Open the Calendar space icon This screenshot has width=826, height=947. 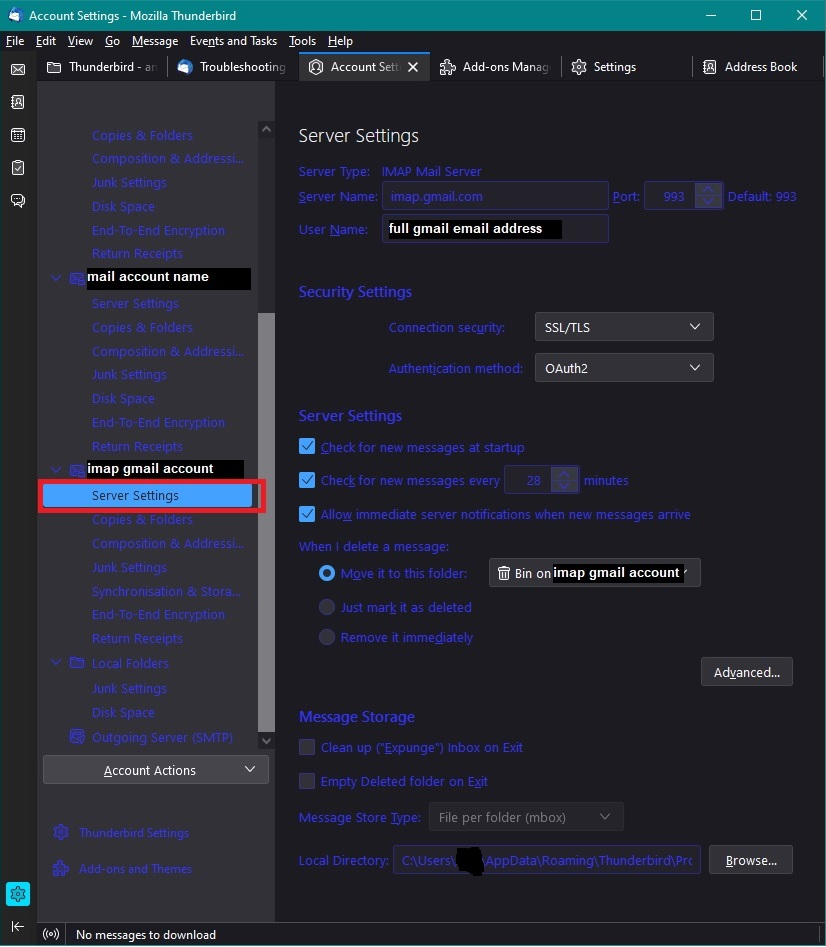[x=18, y=135]
